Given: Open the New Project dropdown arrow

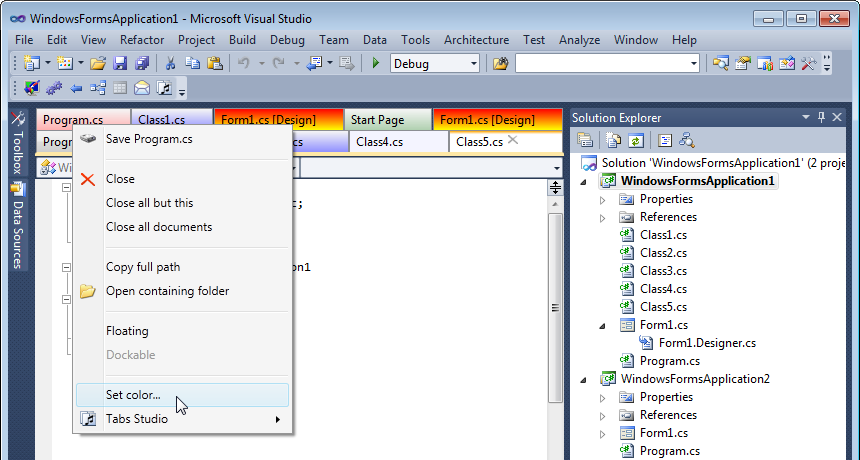Looking at the screenshot, I should [48, 64].
